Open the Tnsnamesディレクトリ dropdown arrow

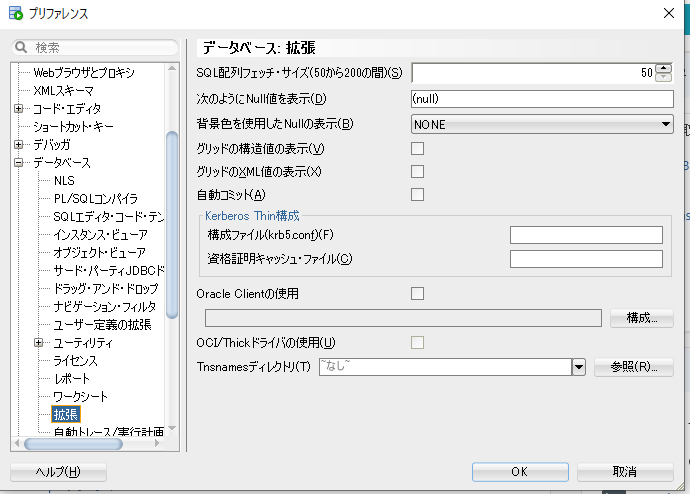[x=578, y=367]
